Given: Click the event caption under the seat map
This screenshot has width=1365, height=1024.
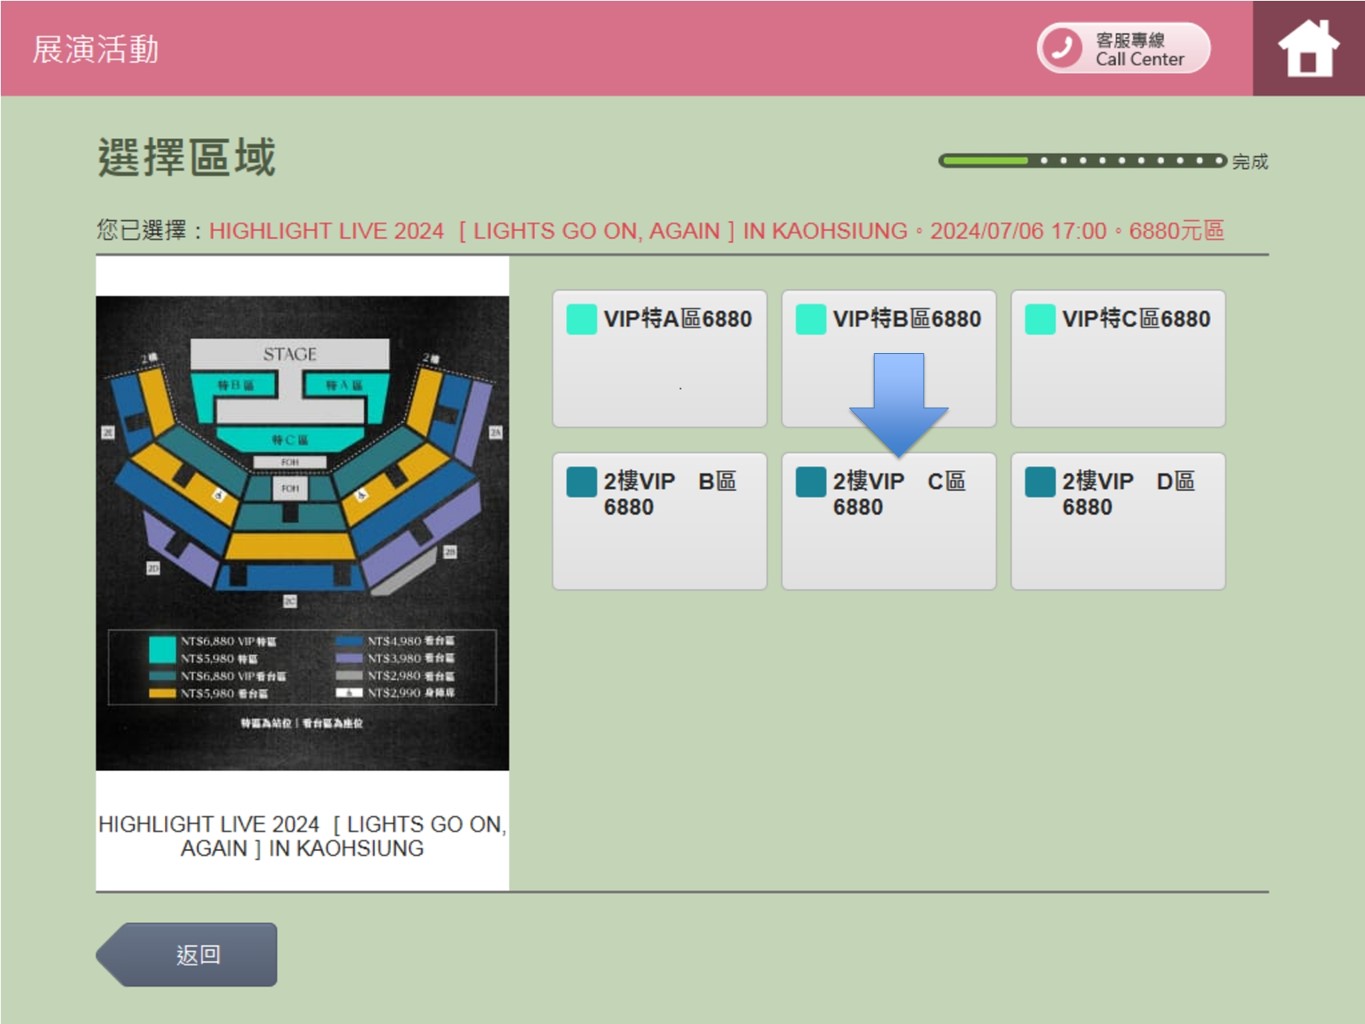Looking at the screenshot, I should 302,836.
